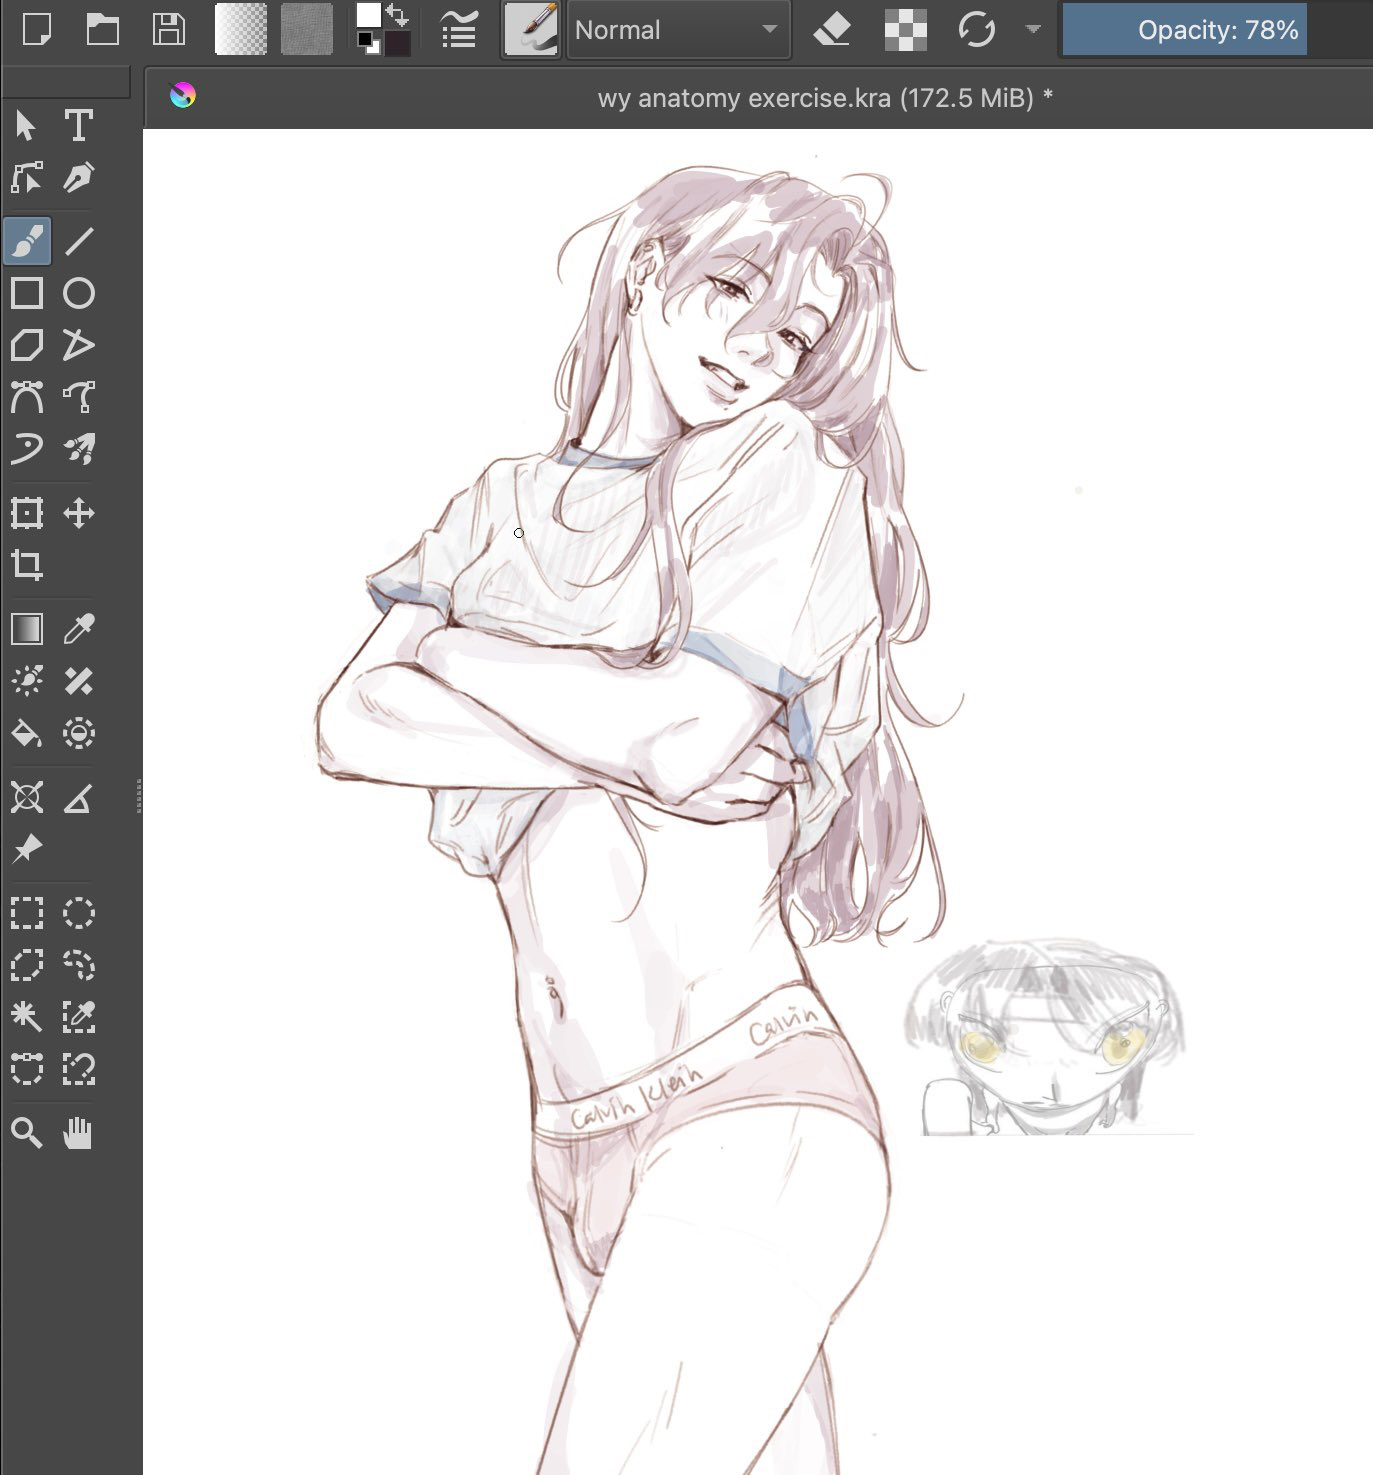
Task: Save the current document
Action: pyautogui.click(x=168, y=30)
